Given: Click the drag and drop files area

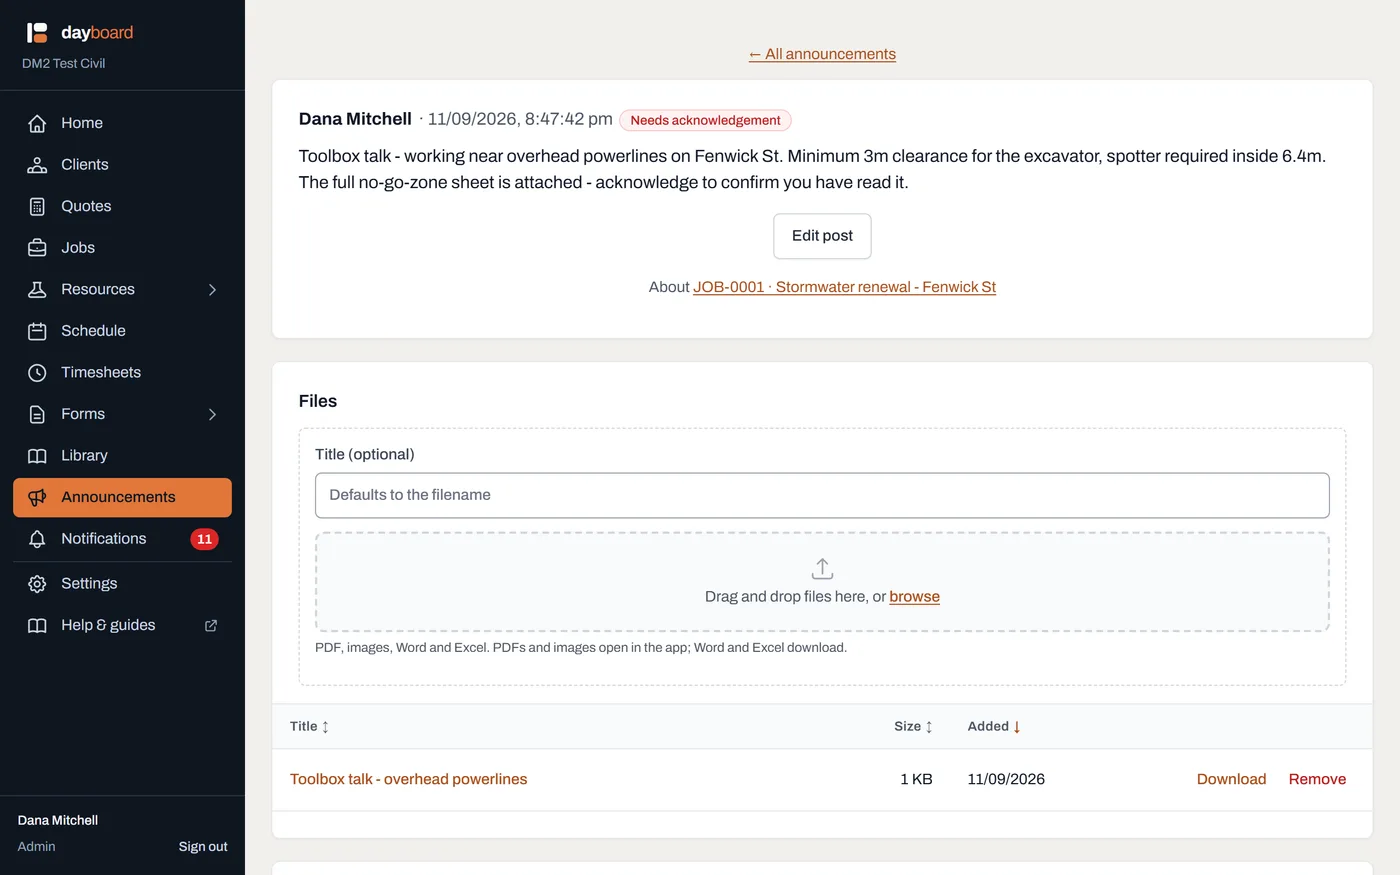Looking at the screenshot, I should coord(822,582).
